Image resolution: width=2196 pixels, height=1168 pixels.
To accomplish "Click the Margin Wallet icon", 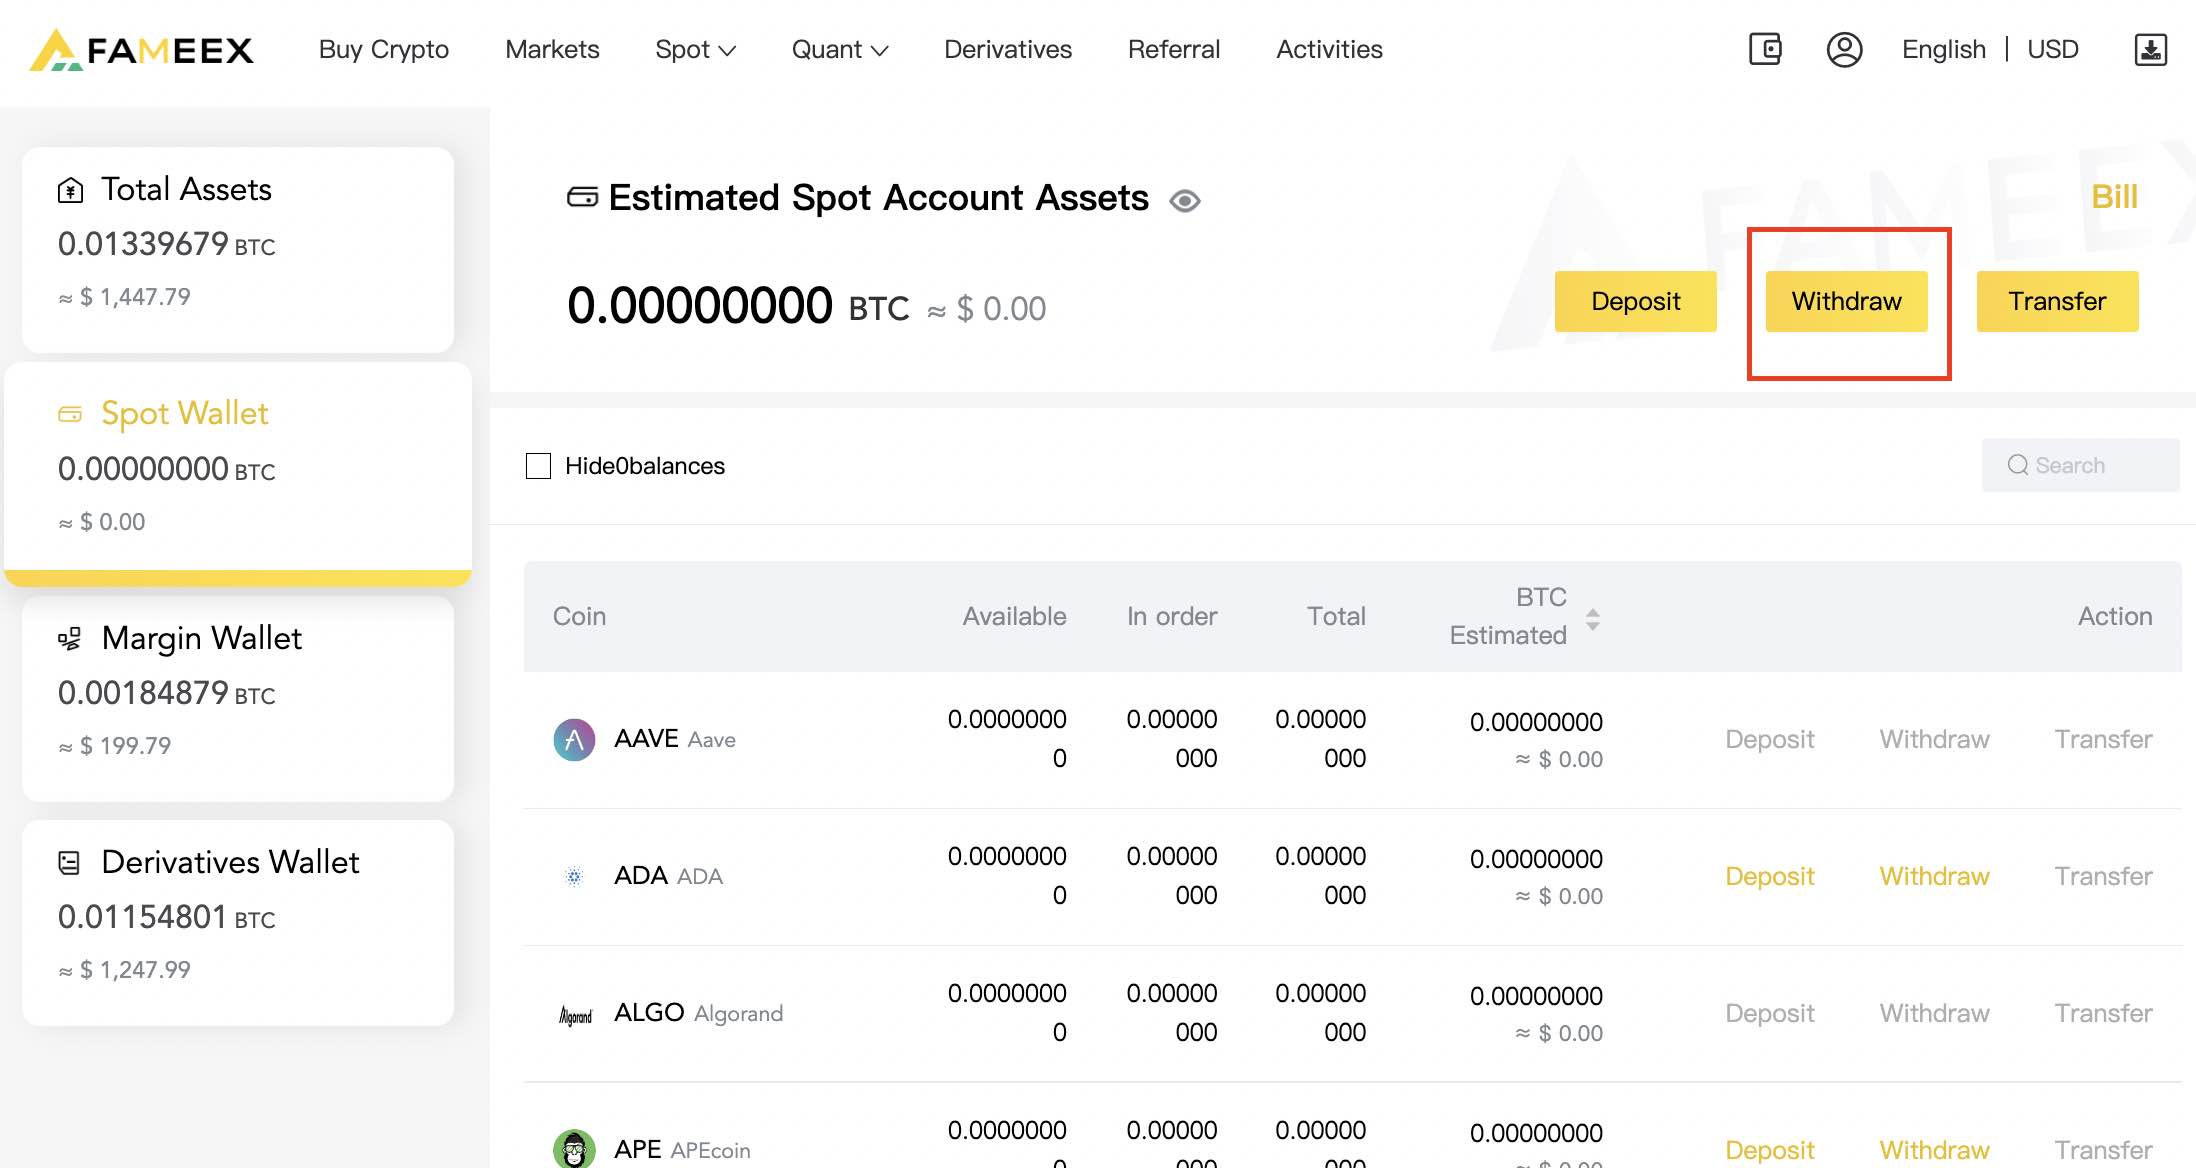I will [70, 639].
